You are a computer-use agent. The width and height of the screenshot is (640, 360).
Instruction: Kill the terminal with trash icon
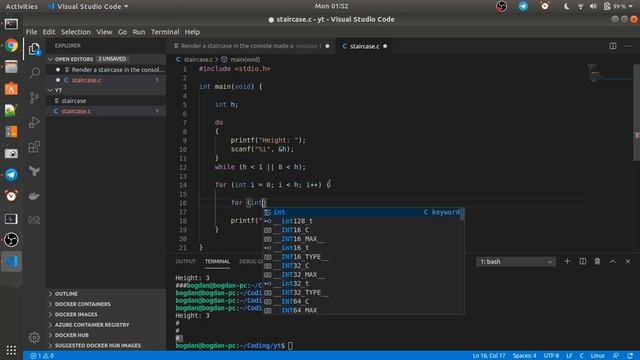pyautogui.click(x=597, y=261)
